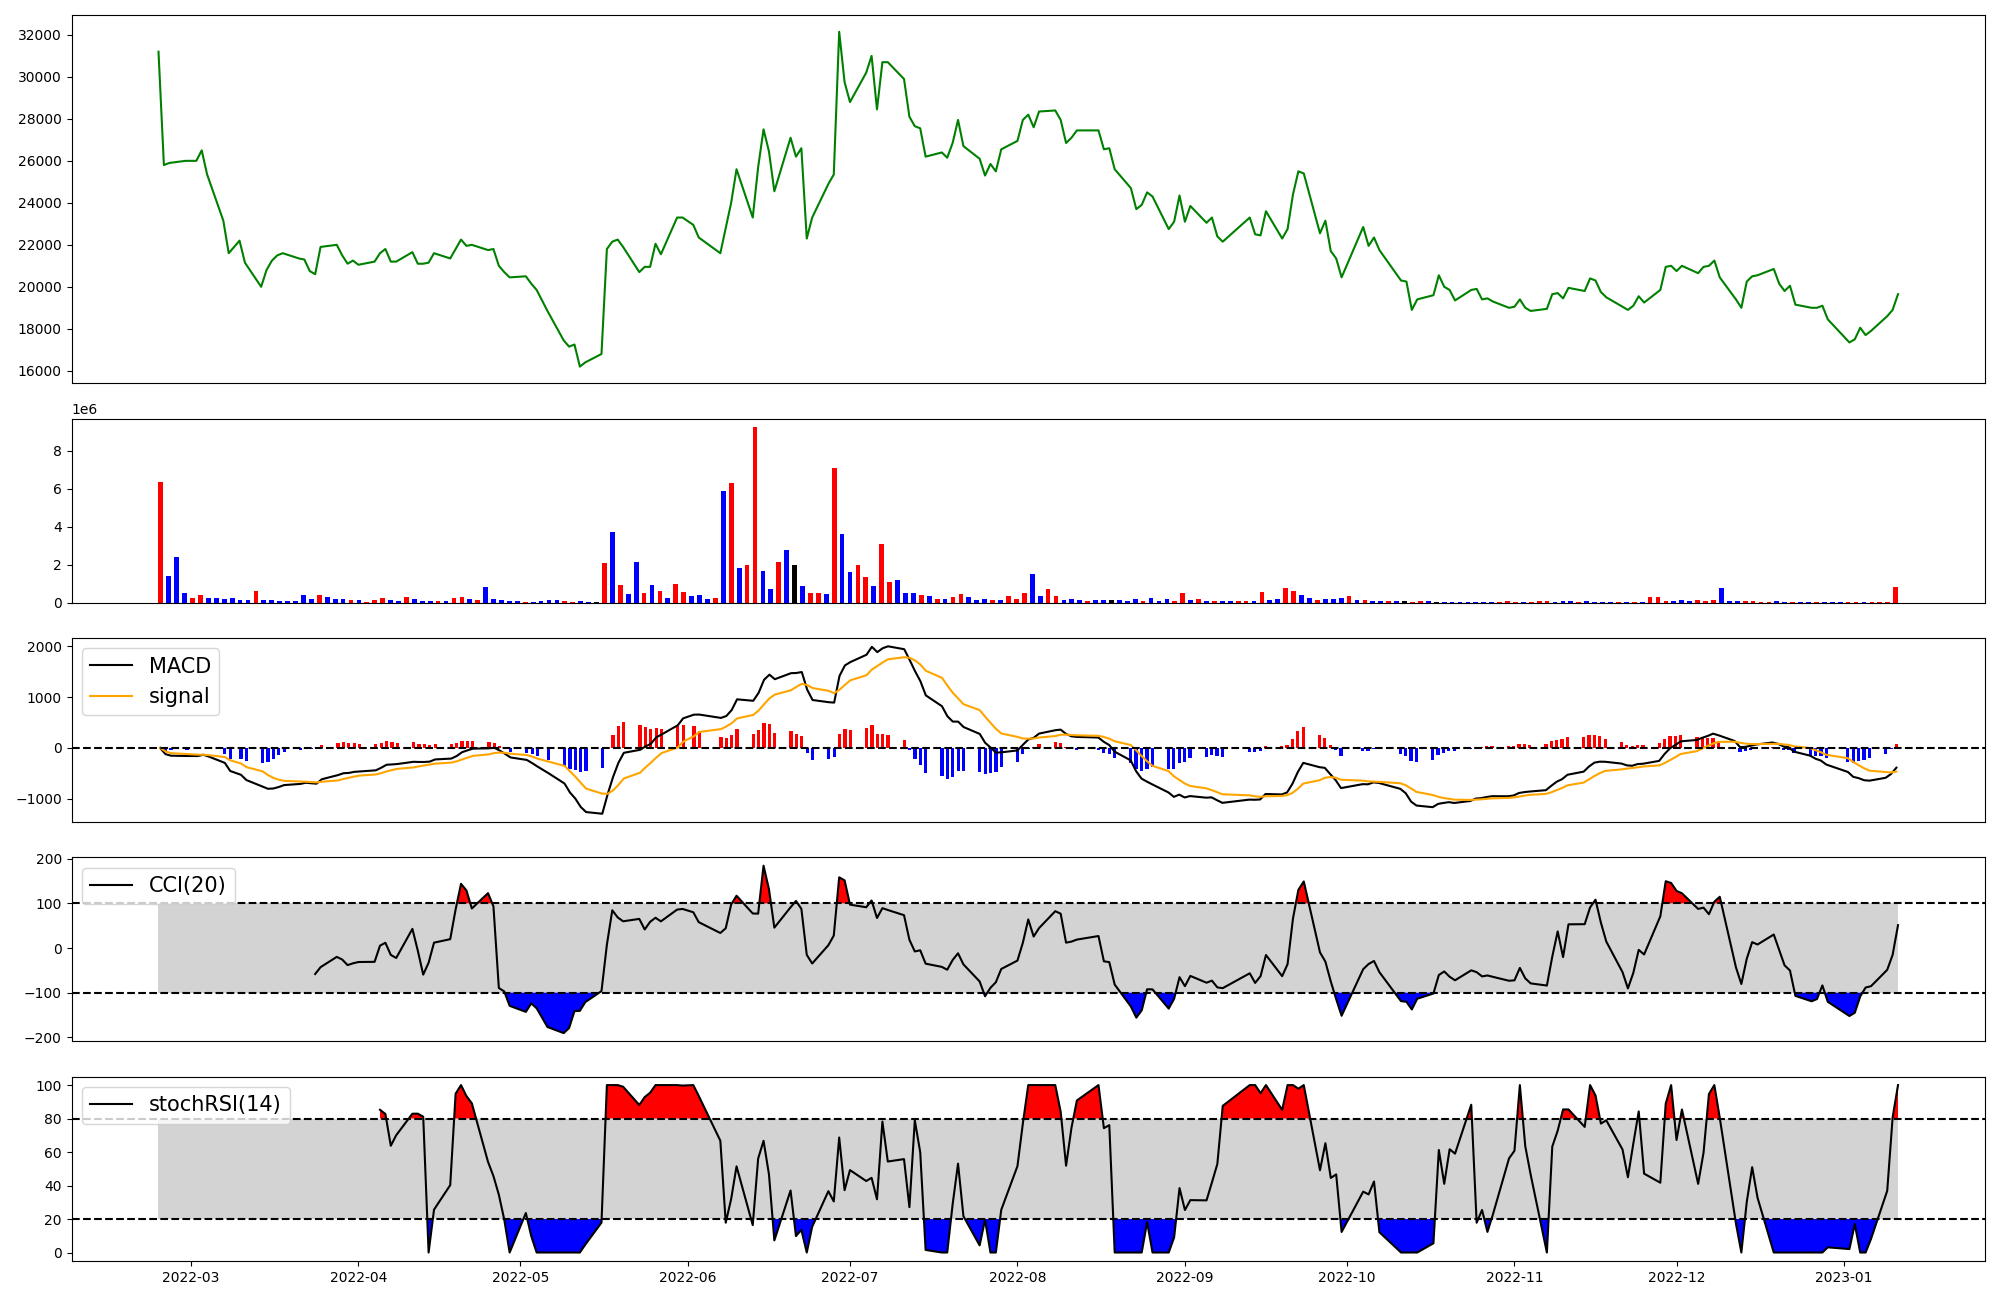This screenshot has width=2000, height=1300.
Task: Click the 32000 price axis tick label
Action: [40, 35]
